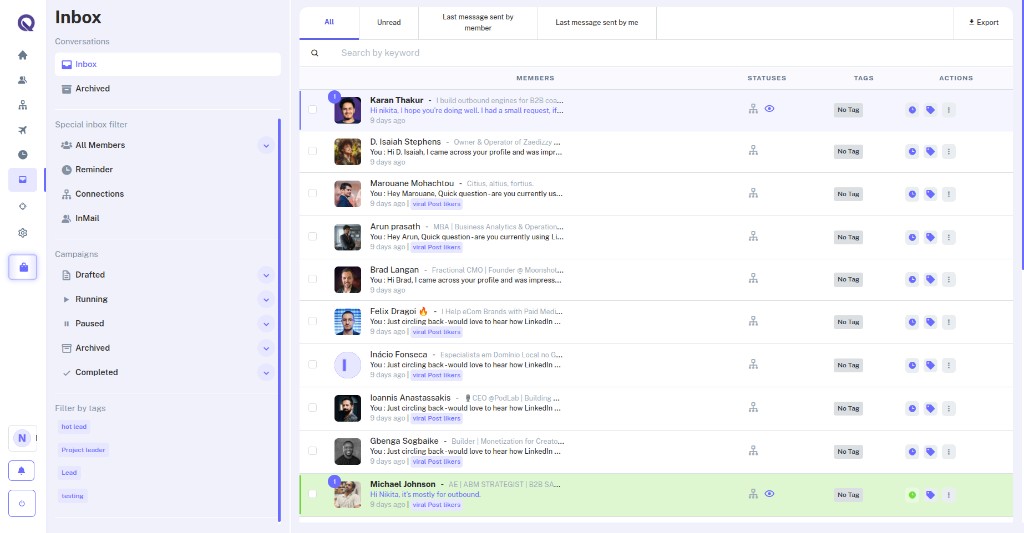
Task: Click viral Post likers tag on Felix Dragoi
Action: point(437,332)
